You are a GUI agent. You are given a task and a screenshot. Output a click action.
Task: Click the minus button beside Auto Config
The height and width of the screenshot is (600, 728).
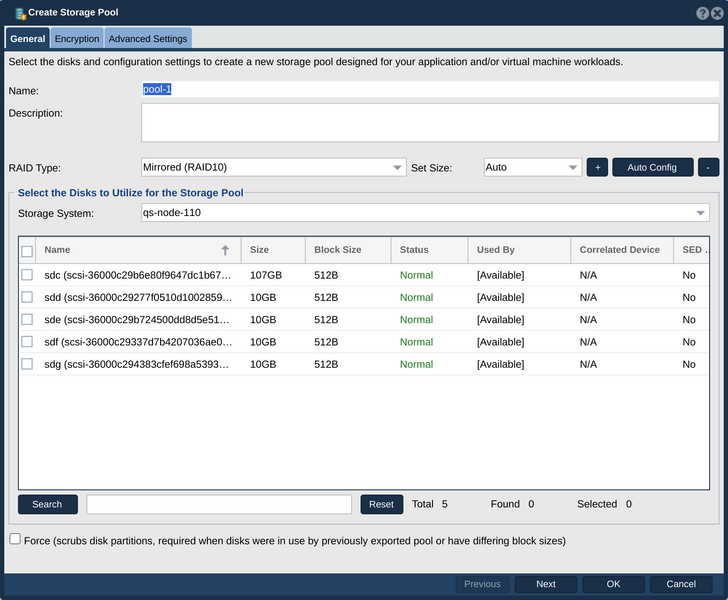(x=708, y=167)
